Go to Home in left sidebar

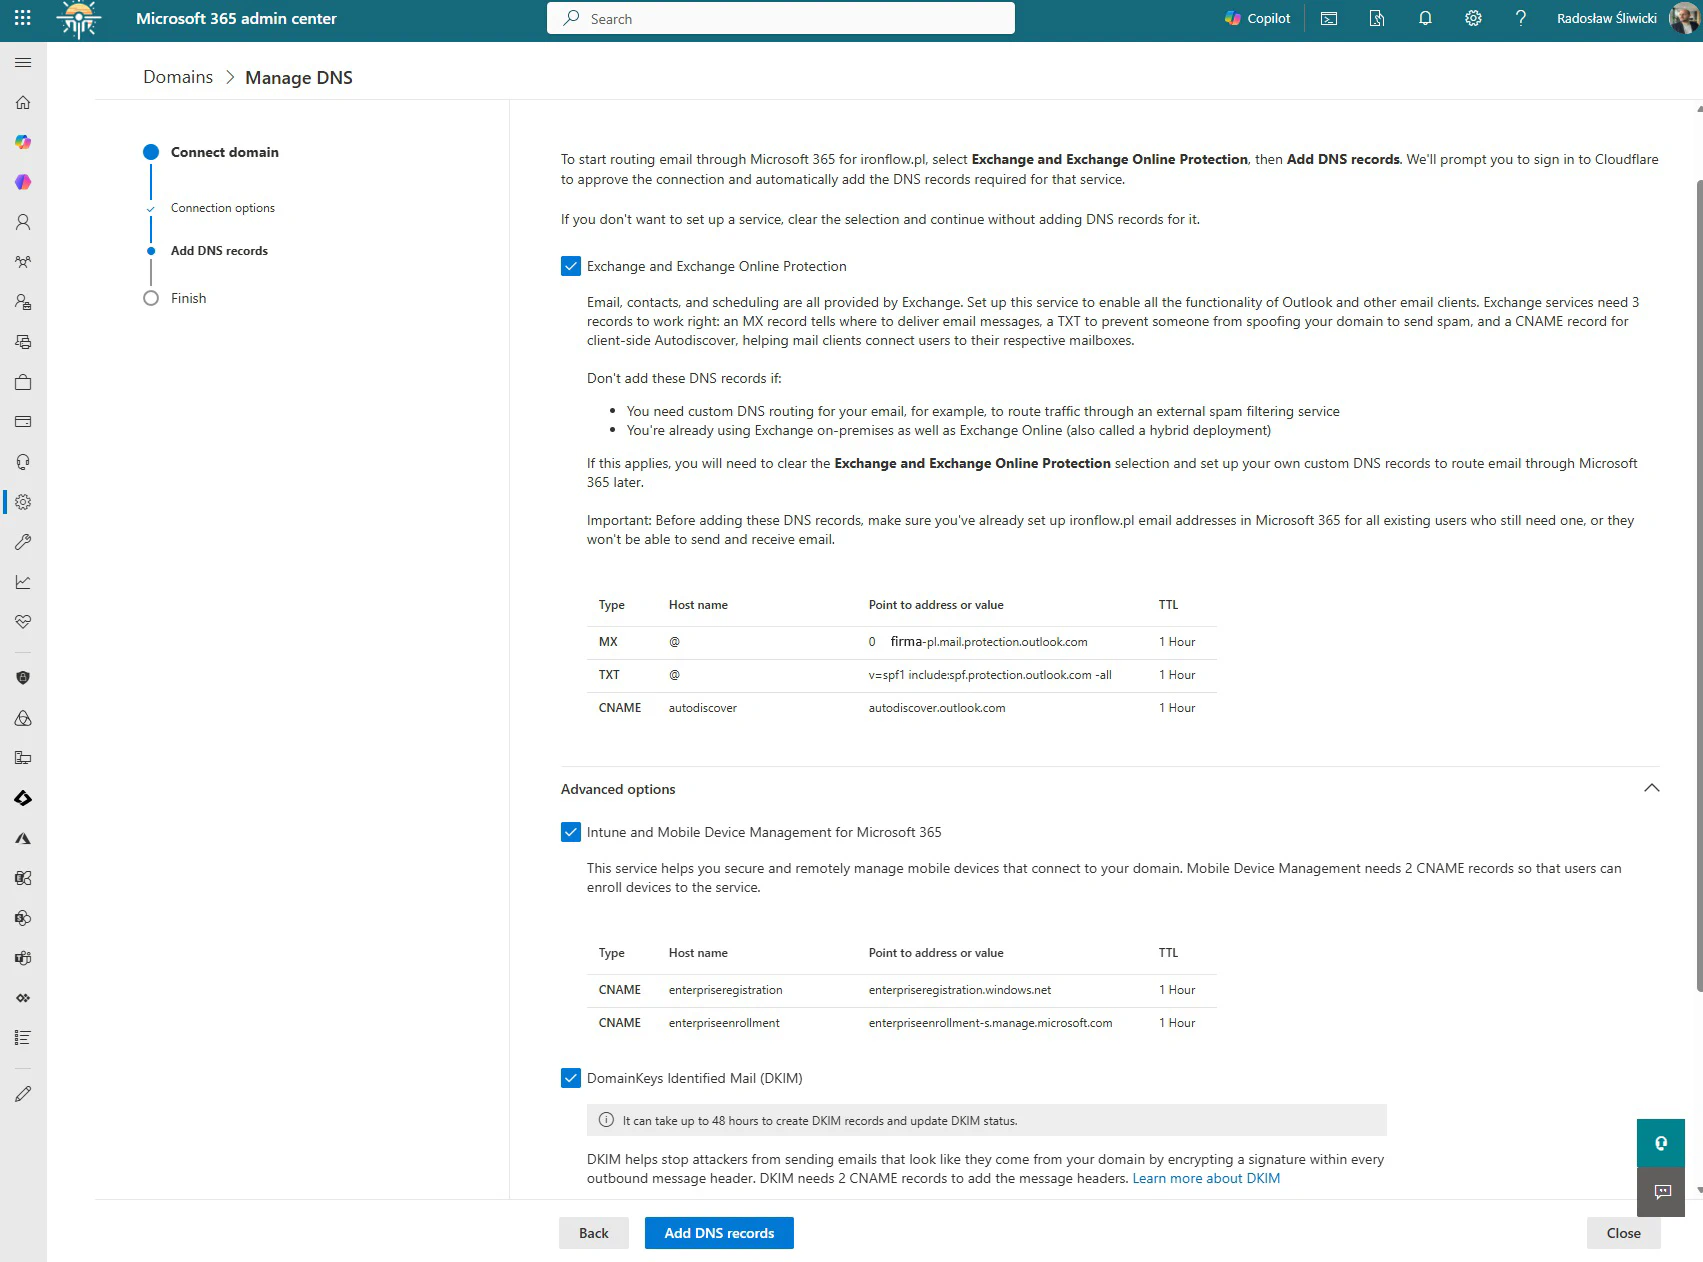(23, 102)
